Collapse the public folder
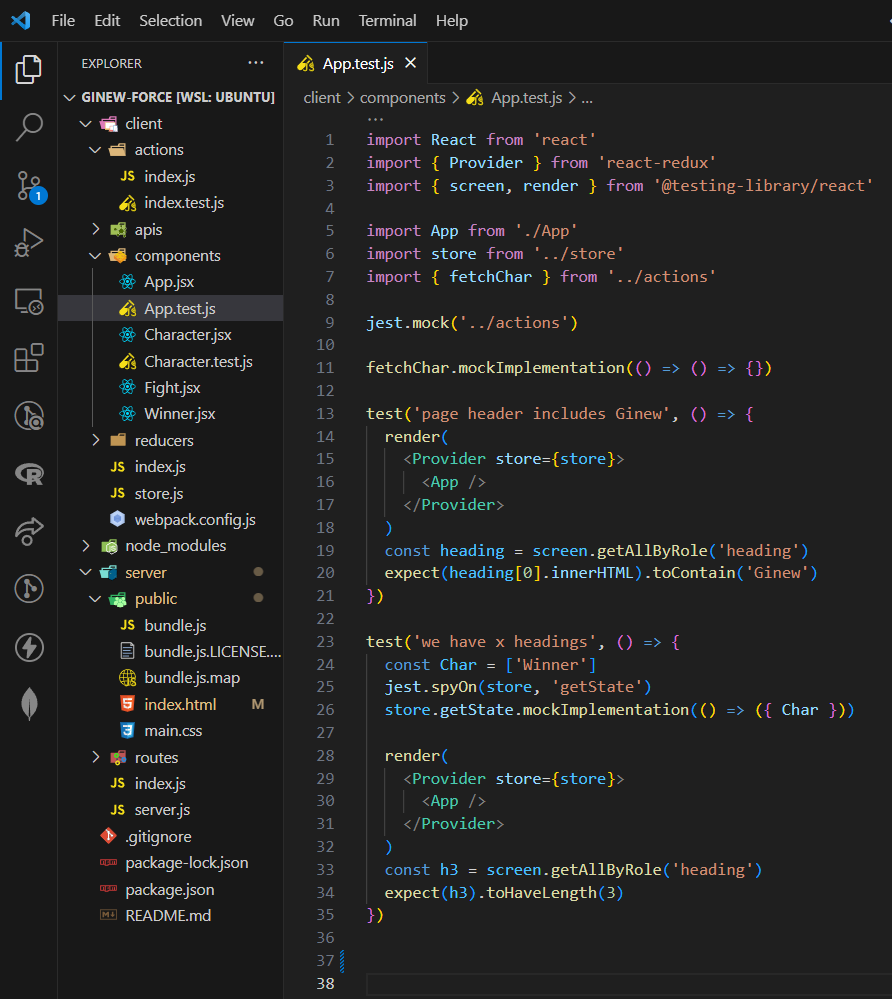Image resolution: width=892 pixels, height=999 pixels. tap(95, 599)
